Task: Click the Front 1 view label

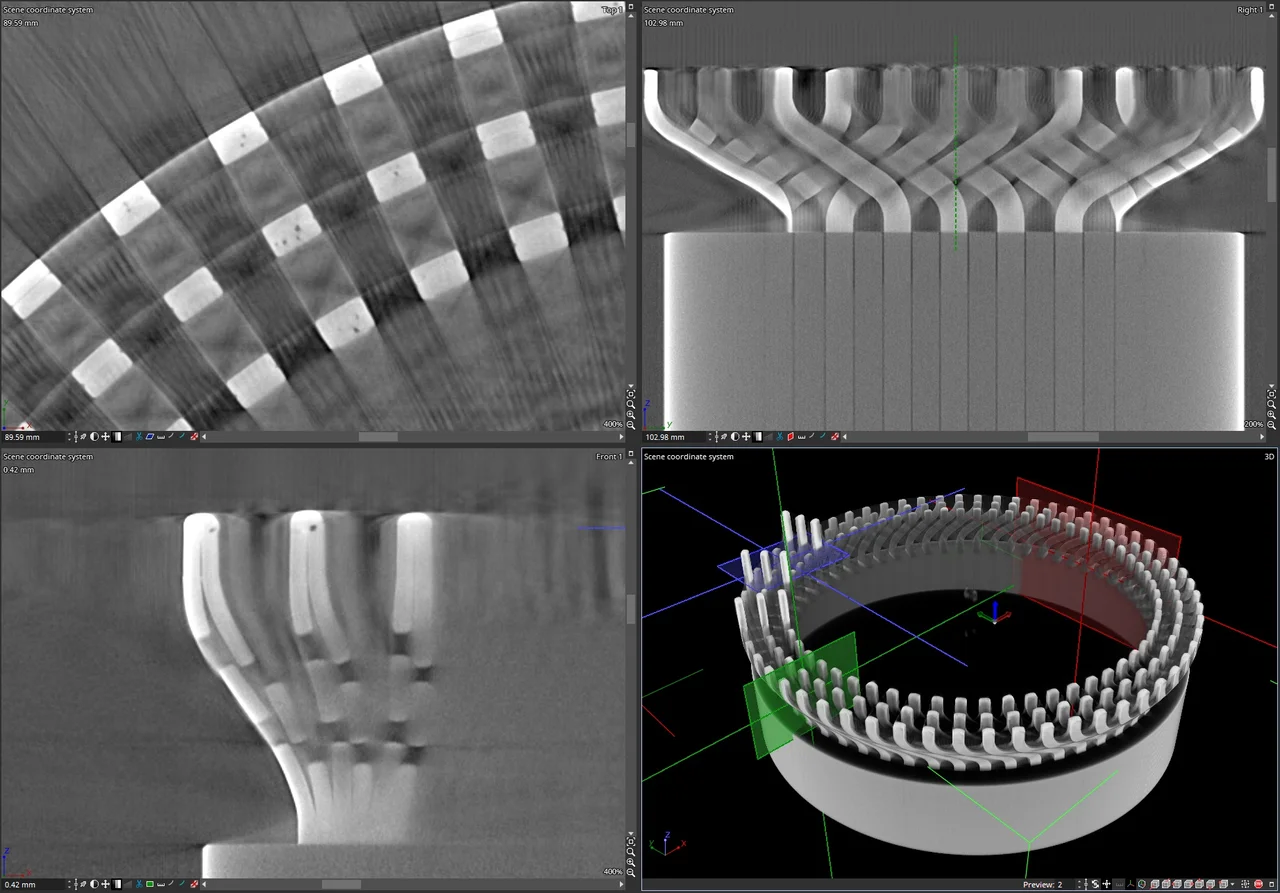Action: (x=608, y=457)
